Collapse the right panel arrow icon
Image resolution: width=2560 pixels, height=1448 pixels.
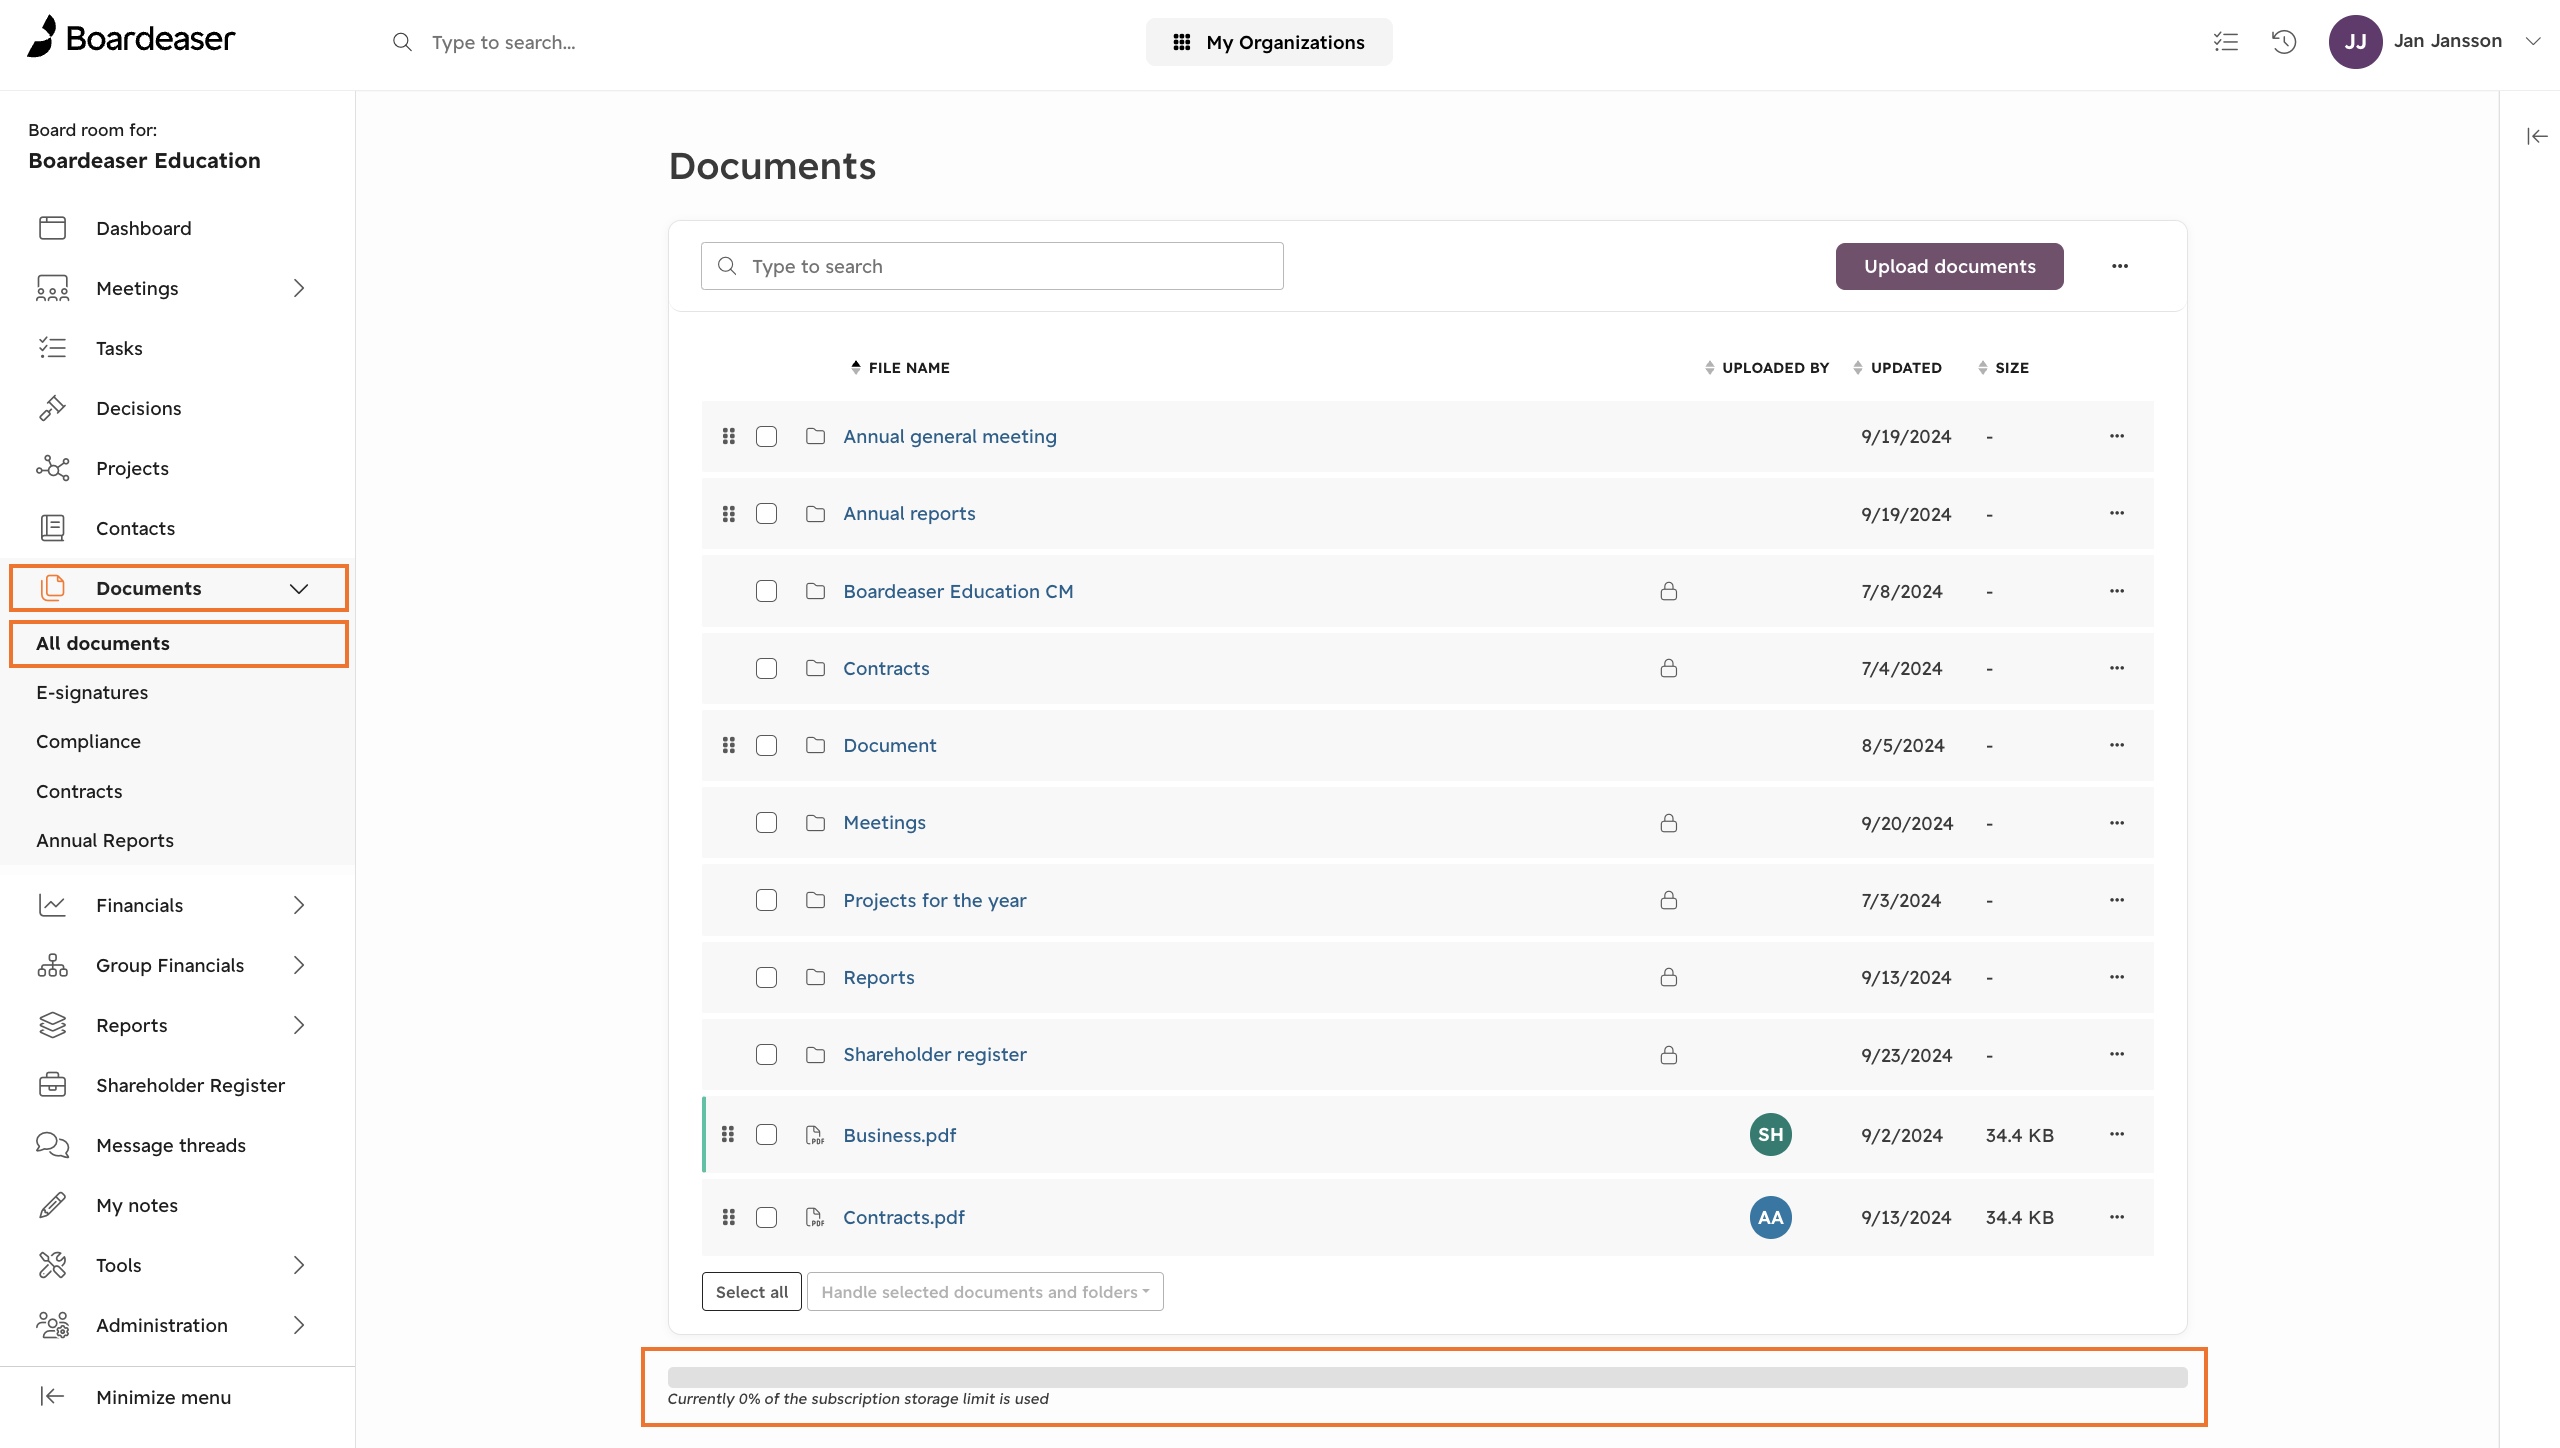pos(2537,136)
